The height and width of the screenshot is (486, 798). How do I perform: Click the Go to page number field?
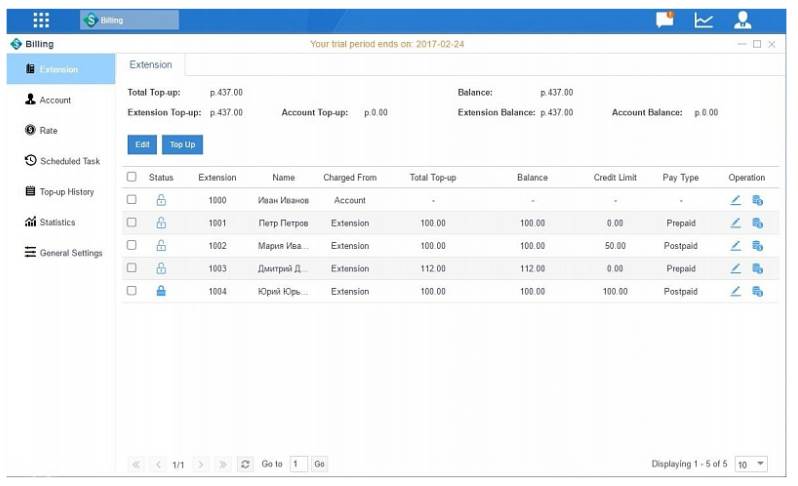tap(298, 464)
